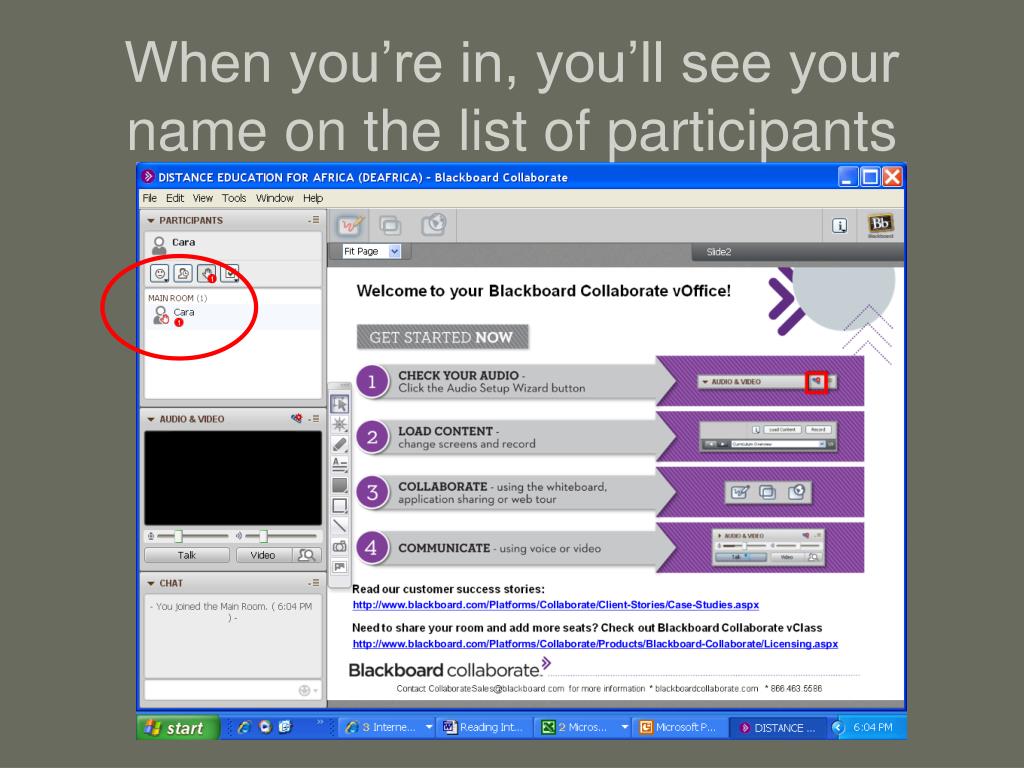Switch to Application Sharing mode icon
This screenshot has height=768, width=1024.
pyautogui.click(x=391, y=225)
